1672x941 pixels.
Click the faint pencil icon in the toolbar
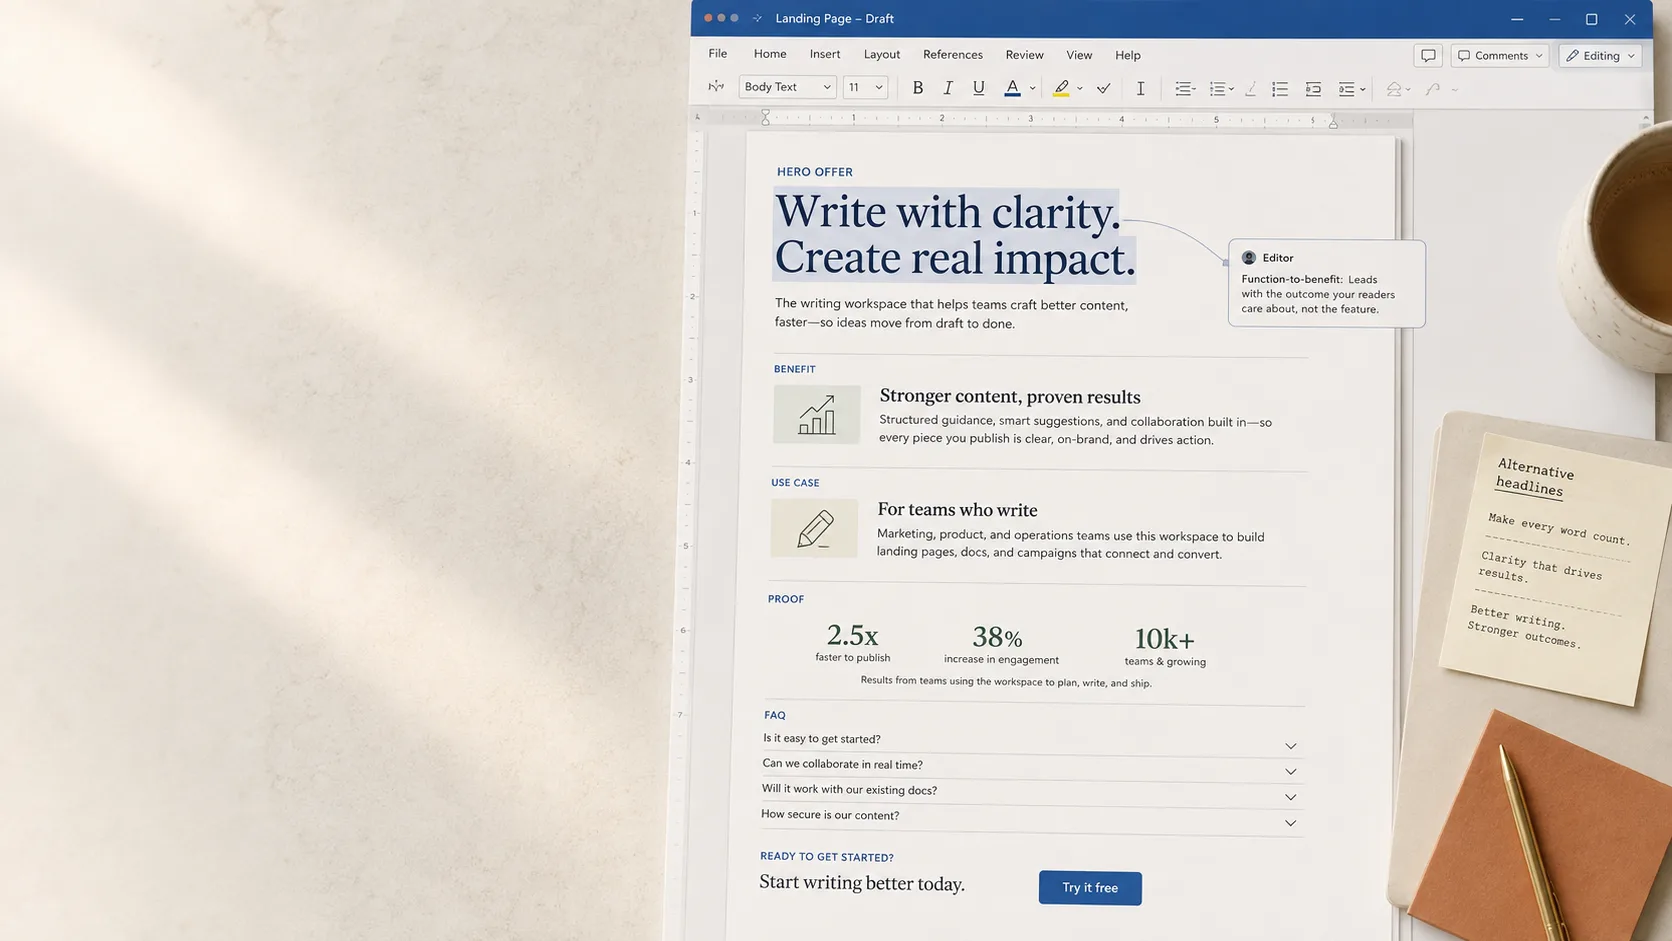[1250, 89]
